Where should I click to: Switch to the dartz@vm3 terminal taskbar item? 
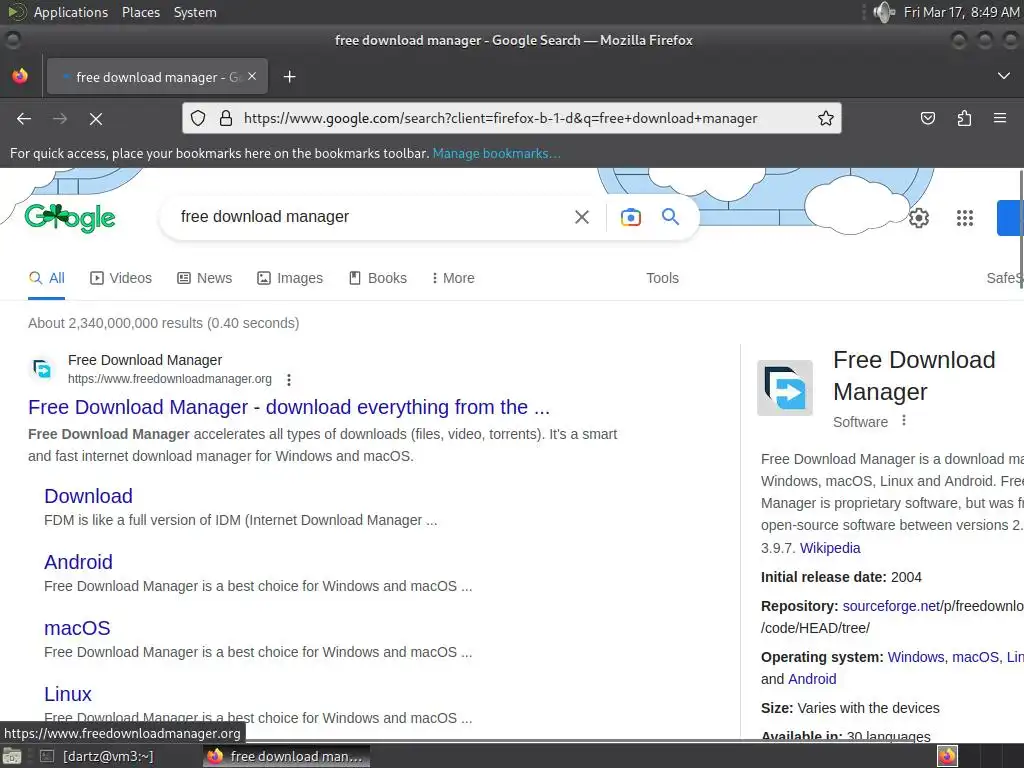[x=98, y=756]
